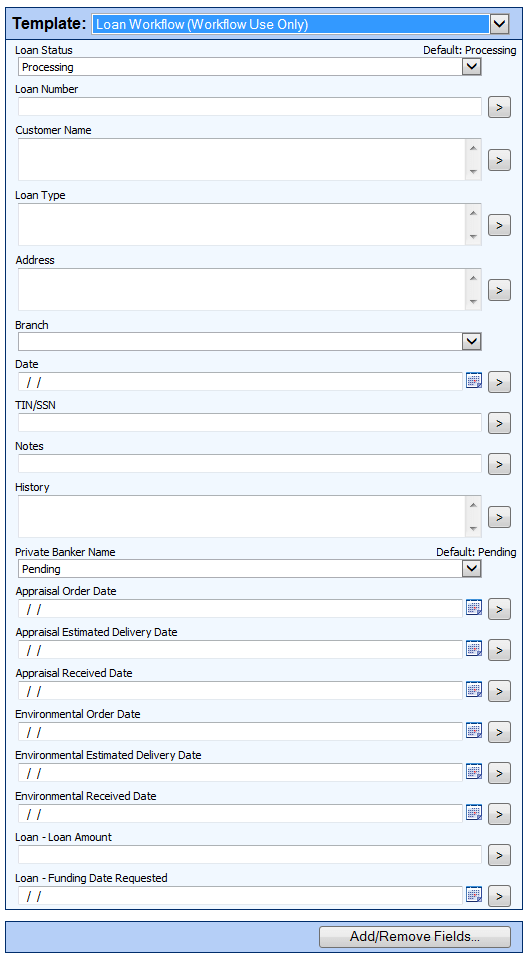Open calendar picker for Date field
The image size is (525, 959).
click(474, 381)
